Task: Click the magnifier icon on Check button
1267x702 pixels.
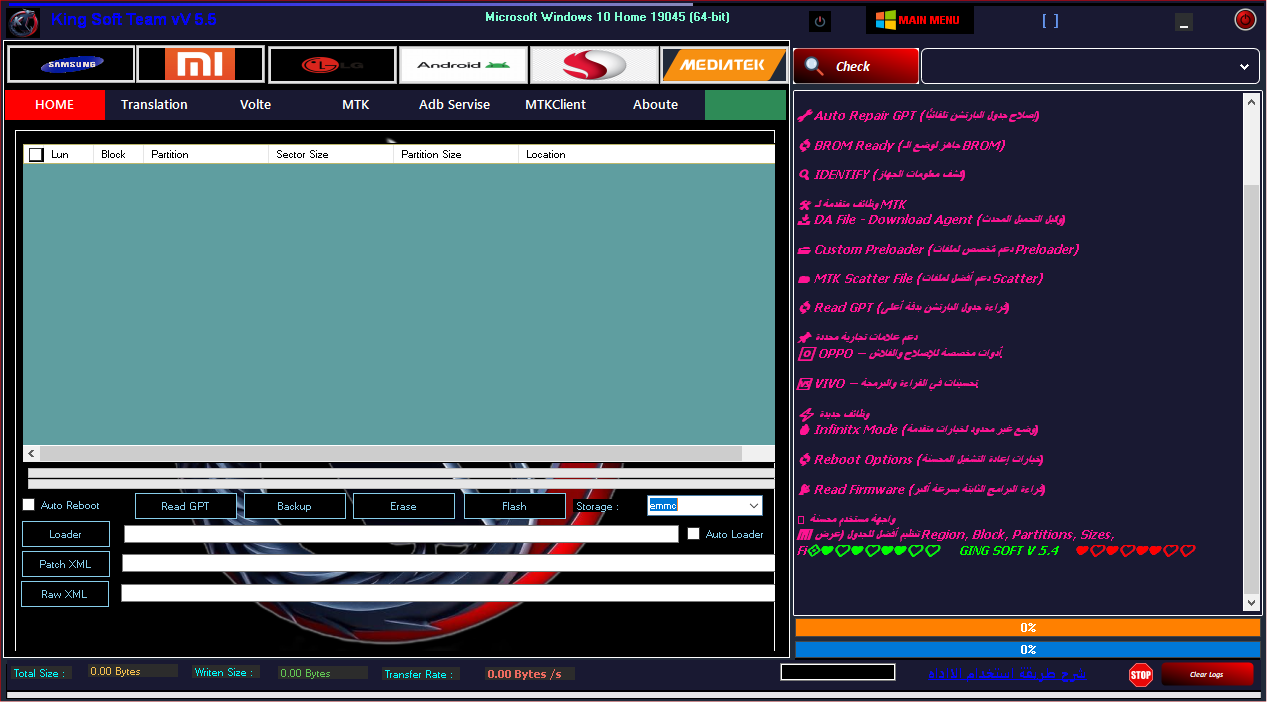Action: point(815,66)
